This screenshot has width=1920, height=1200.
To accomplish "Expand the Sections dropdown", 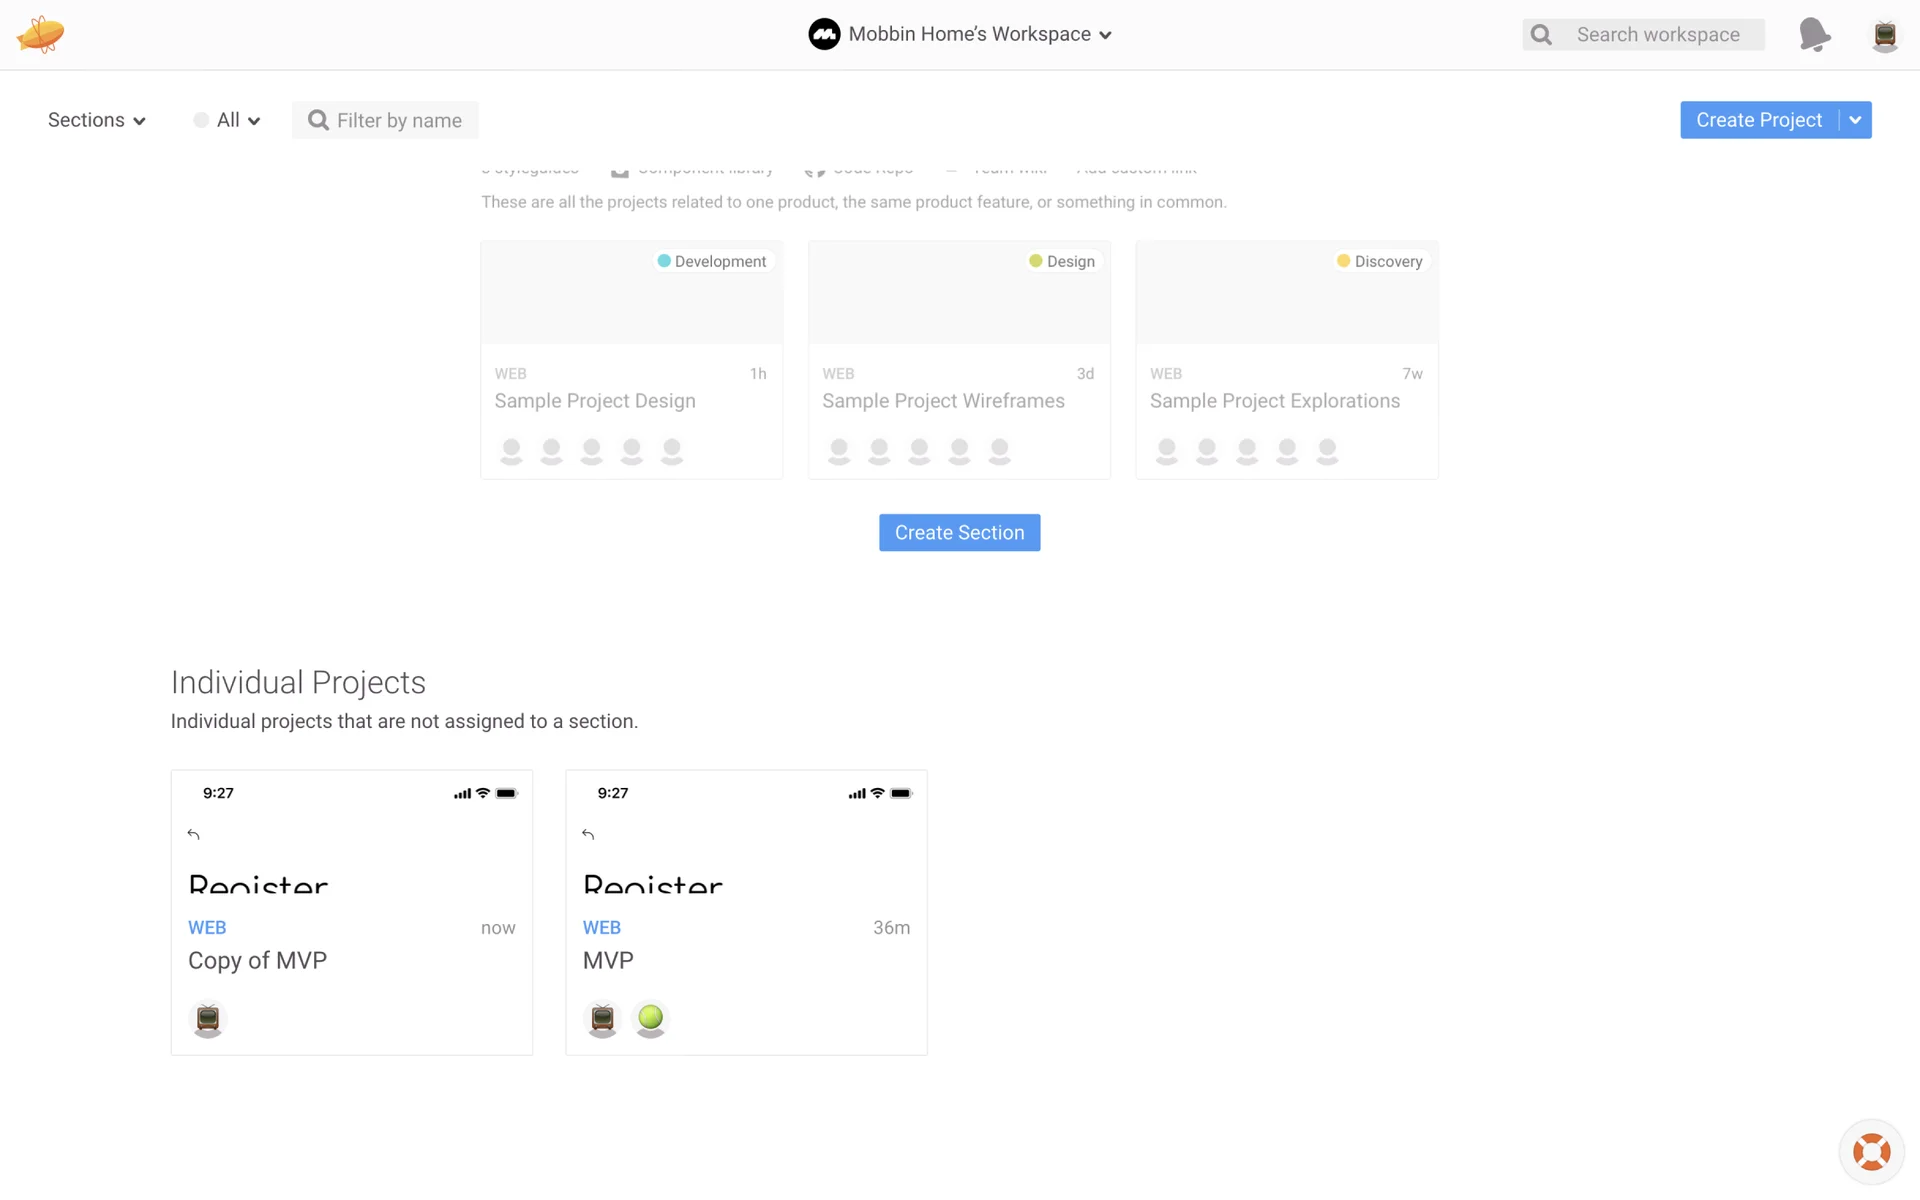I will tap(97, 120).
